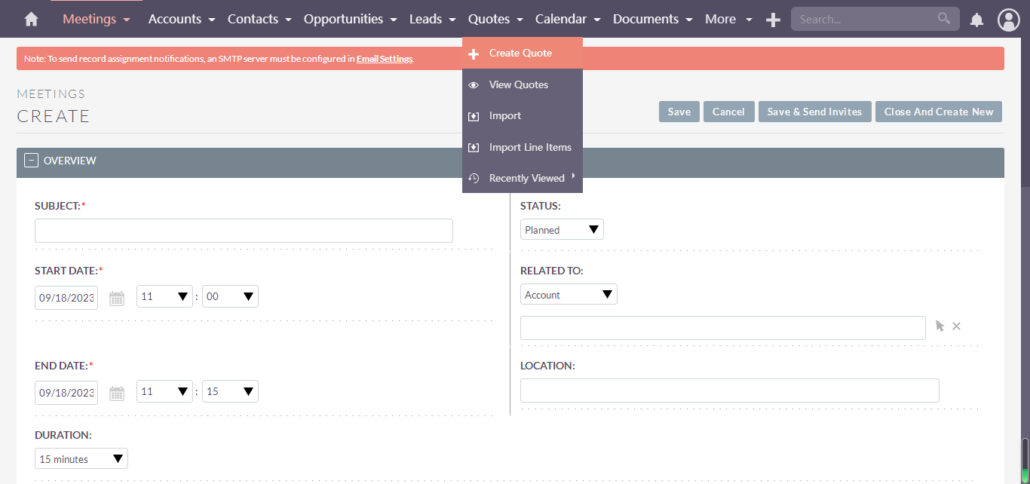Open the Status dropdown
This screenshot has width=1030, height=484.
click(x=561, y=230)
